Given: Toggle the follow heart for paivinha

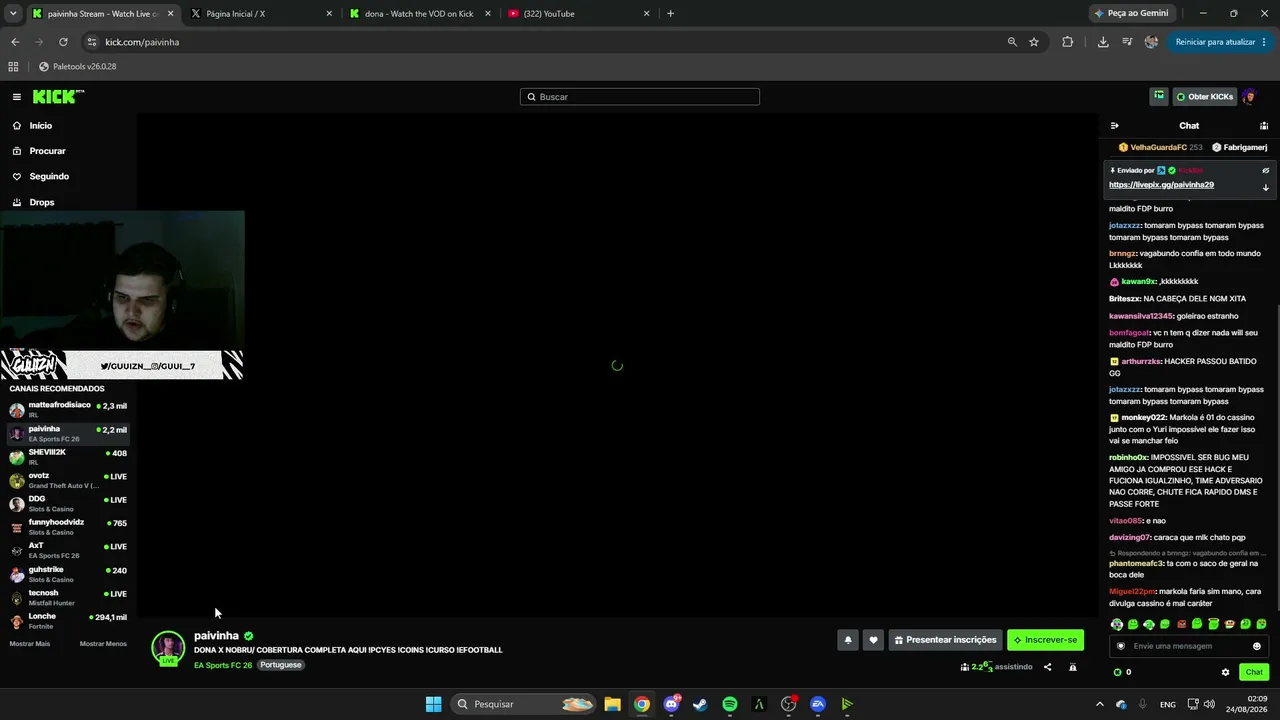Looking at the screenshot, I should [x=873, y=640].
